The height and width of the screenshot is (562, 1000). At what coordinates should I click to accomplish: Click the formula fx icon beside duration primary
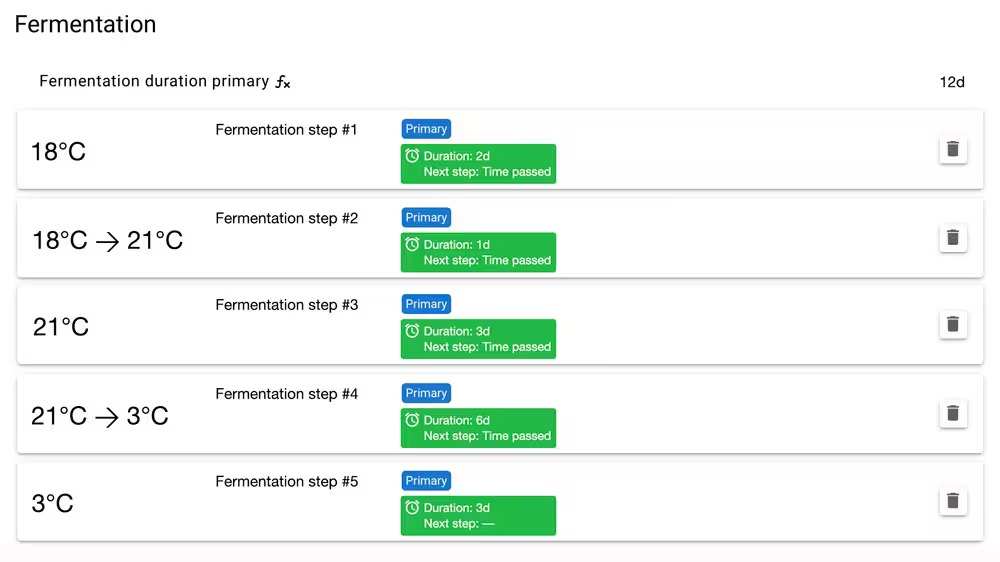(x=283, y=82)
